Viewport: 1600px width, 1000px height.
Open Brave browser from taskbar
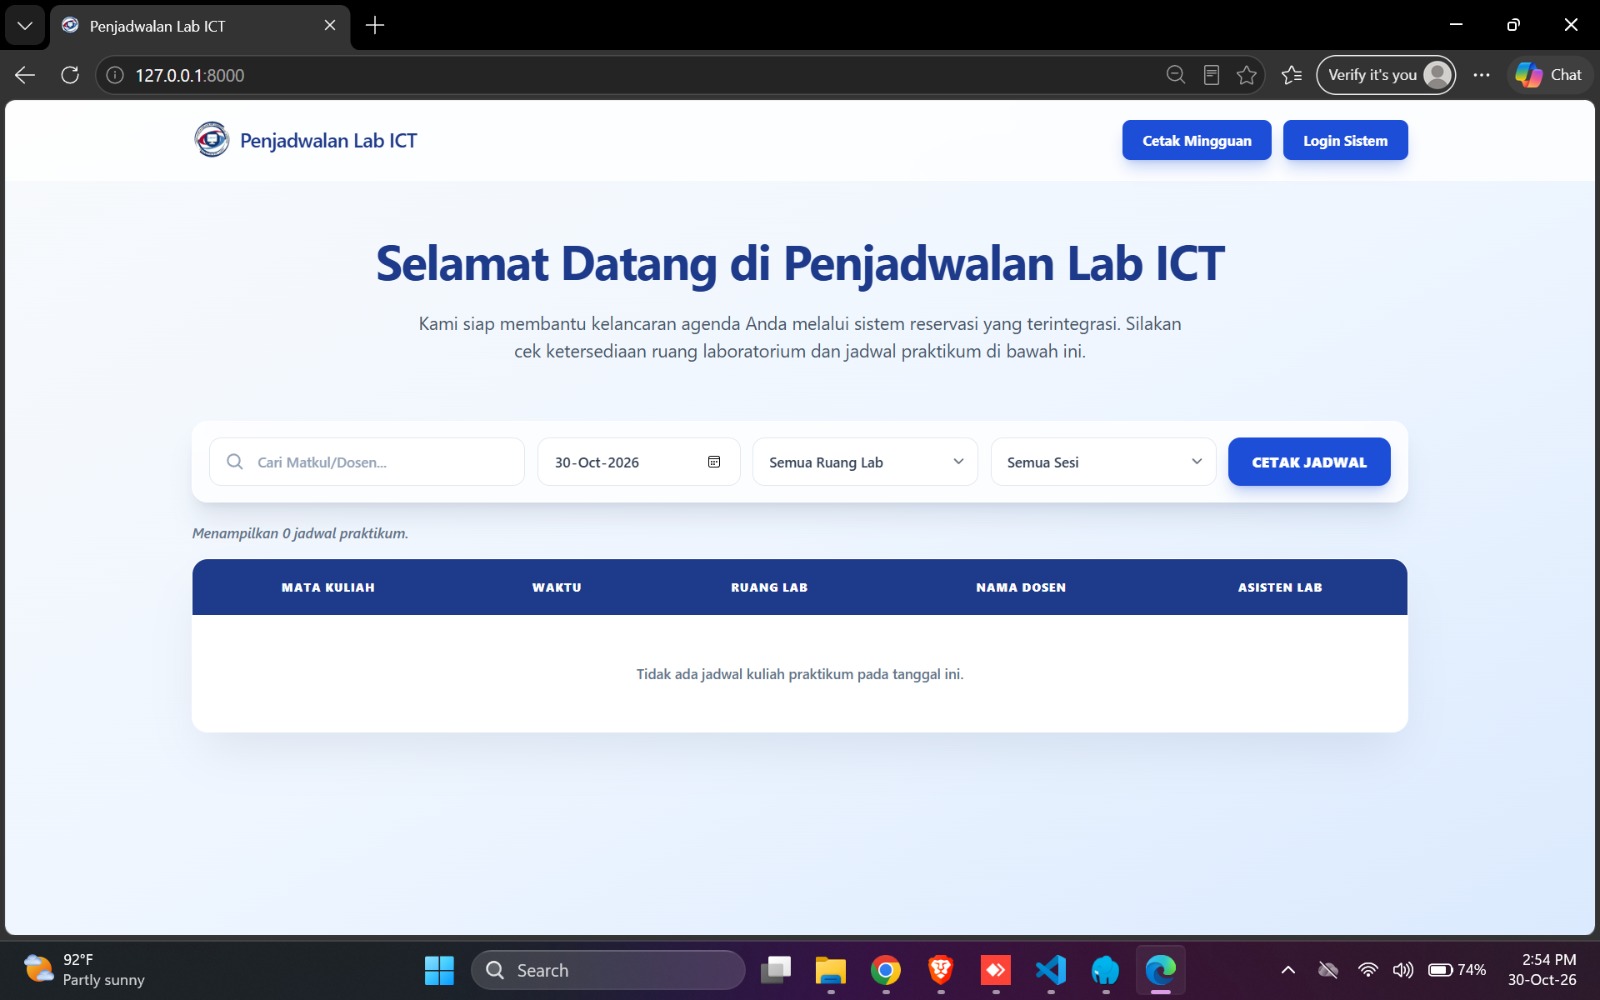tap(940, 970)
